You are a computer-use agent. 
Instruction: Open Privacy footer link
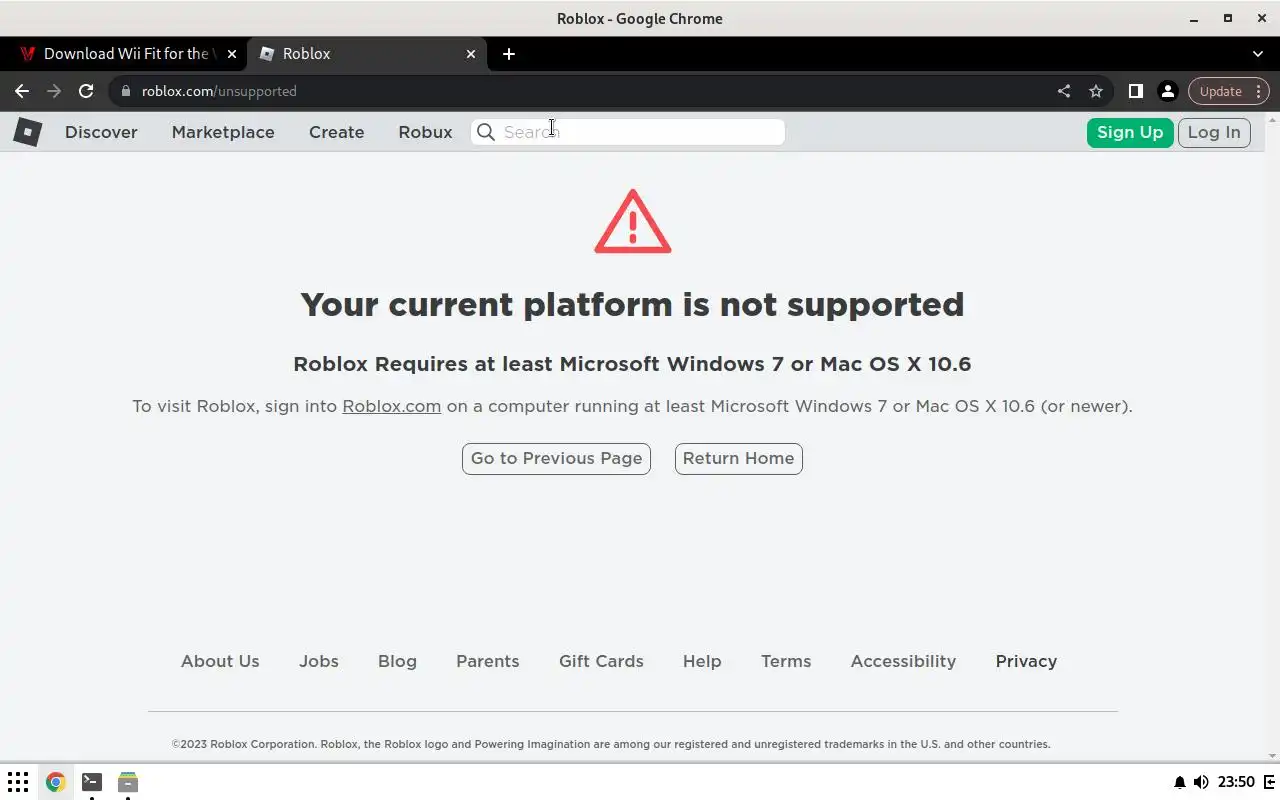[1026, 661]
